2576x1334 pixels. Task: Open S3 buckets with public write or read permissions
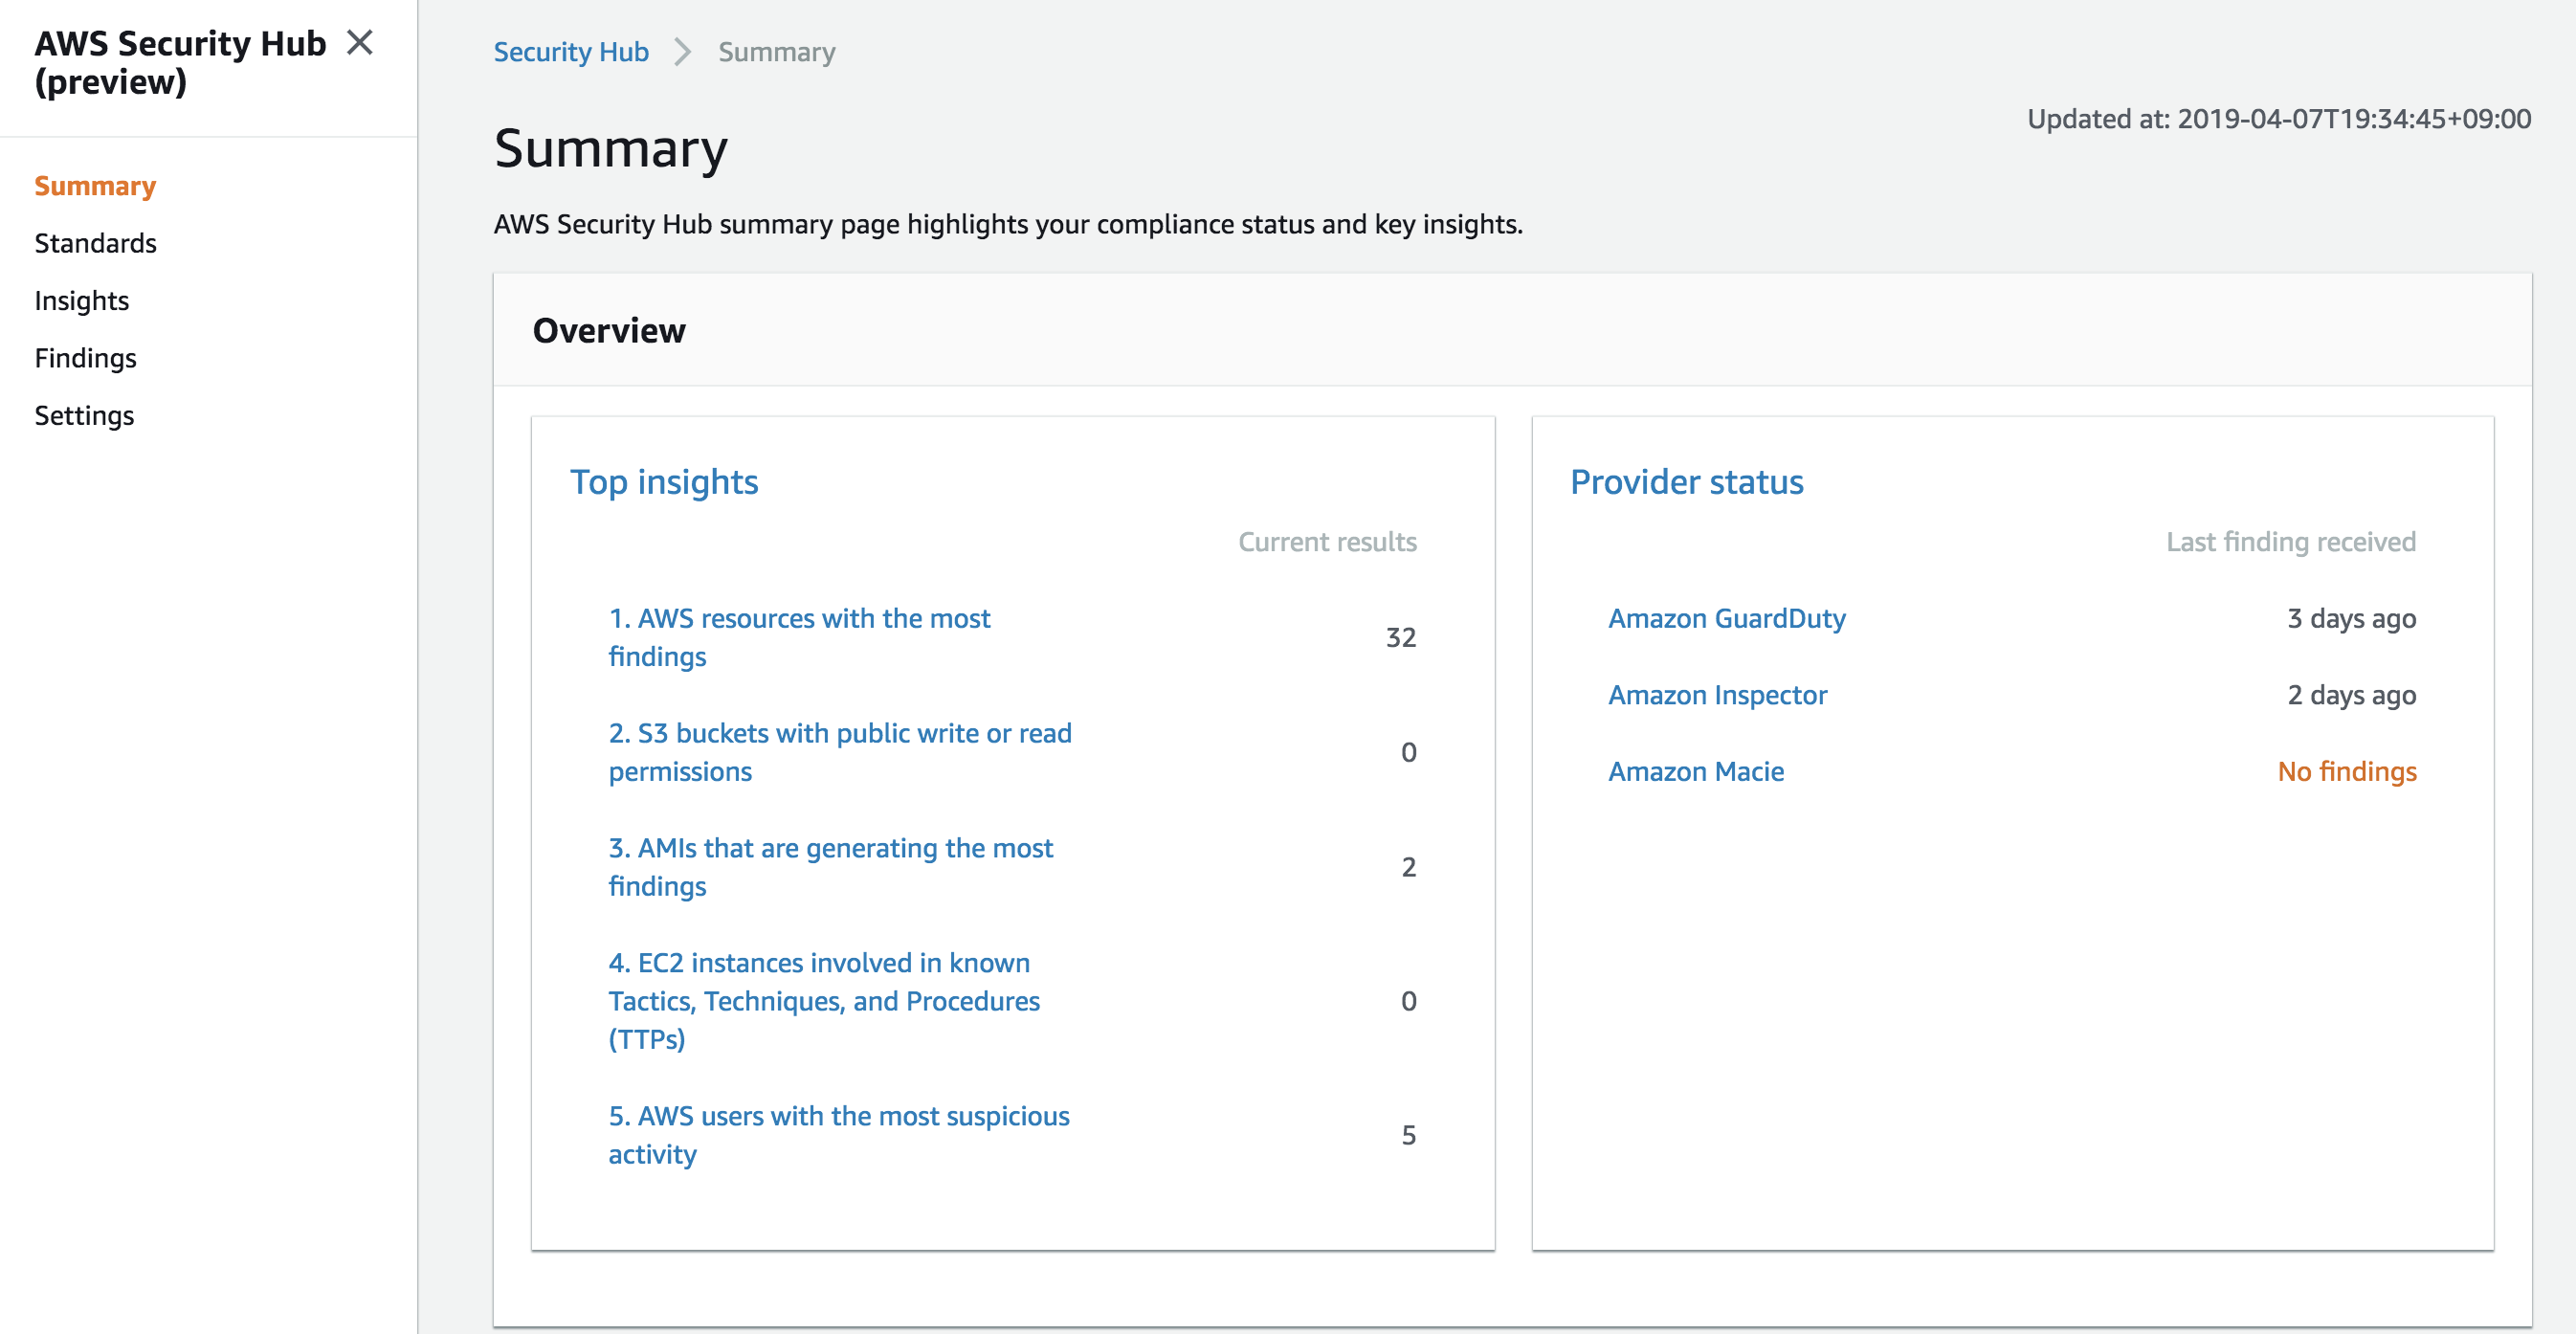coord(840,751)
